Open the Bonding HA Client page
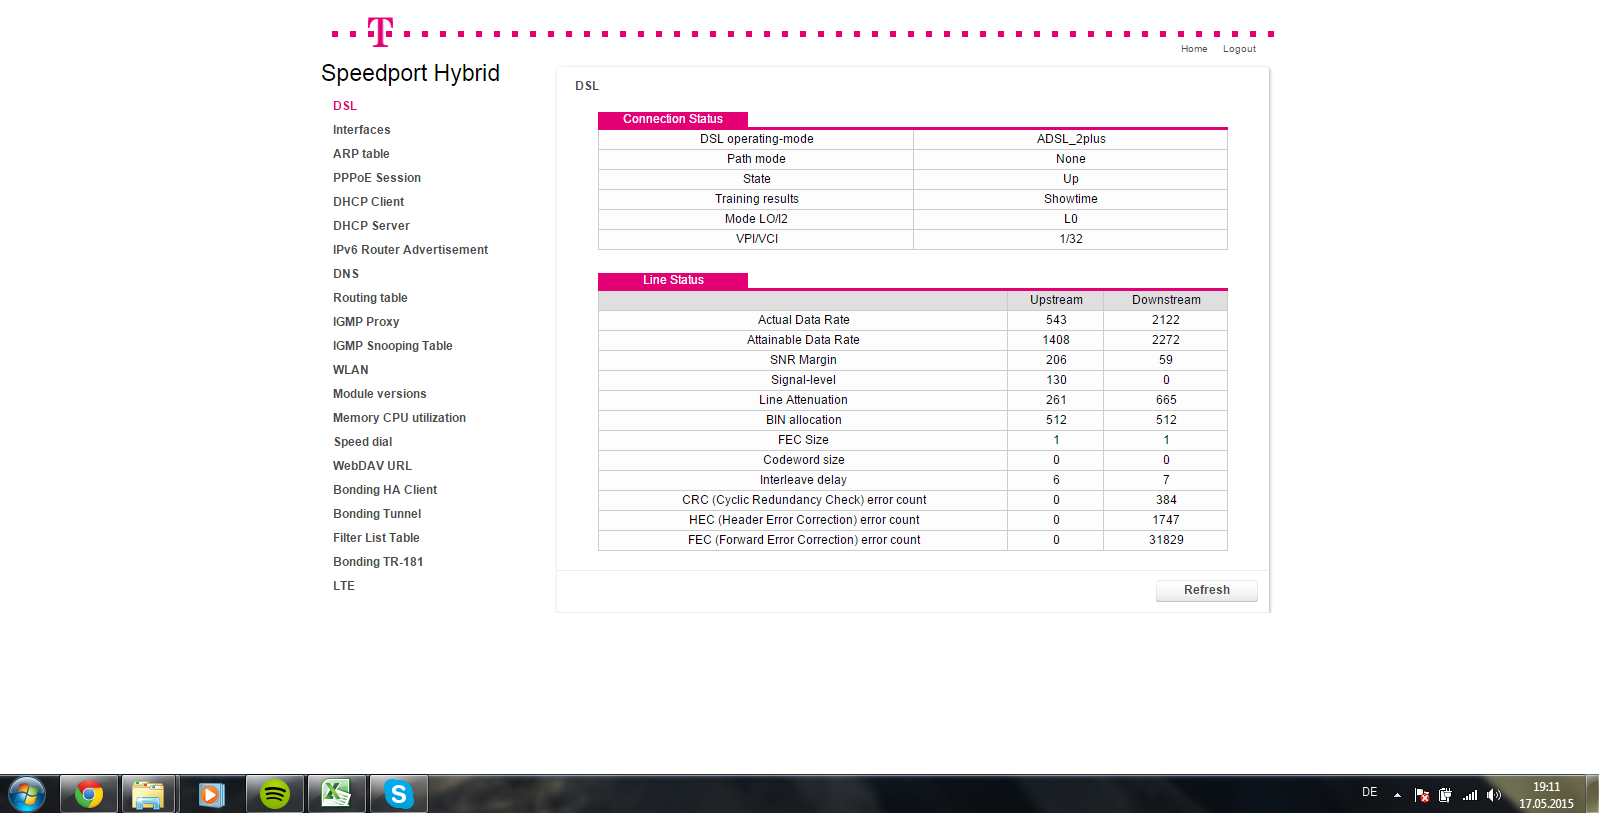Image resolution: width=1599 pixels, height=813 pixels. 385,490
